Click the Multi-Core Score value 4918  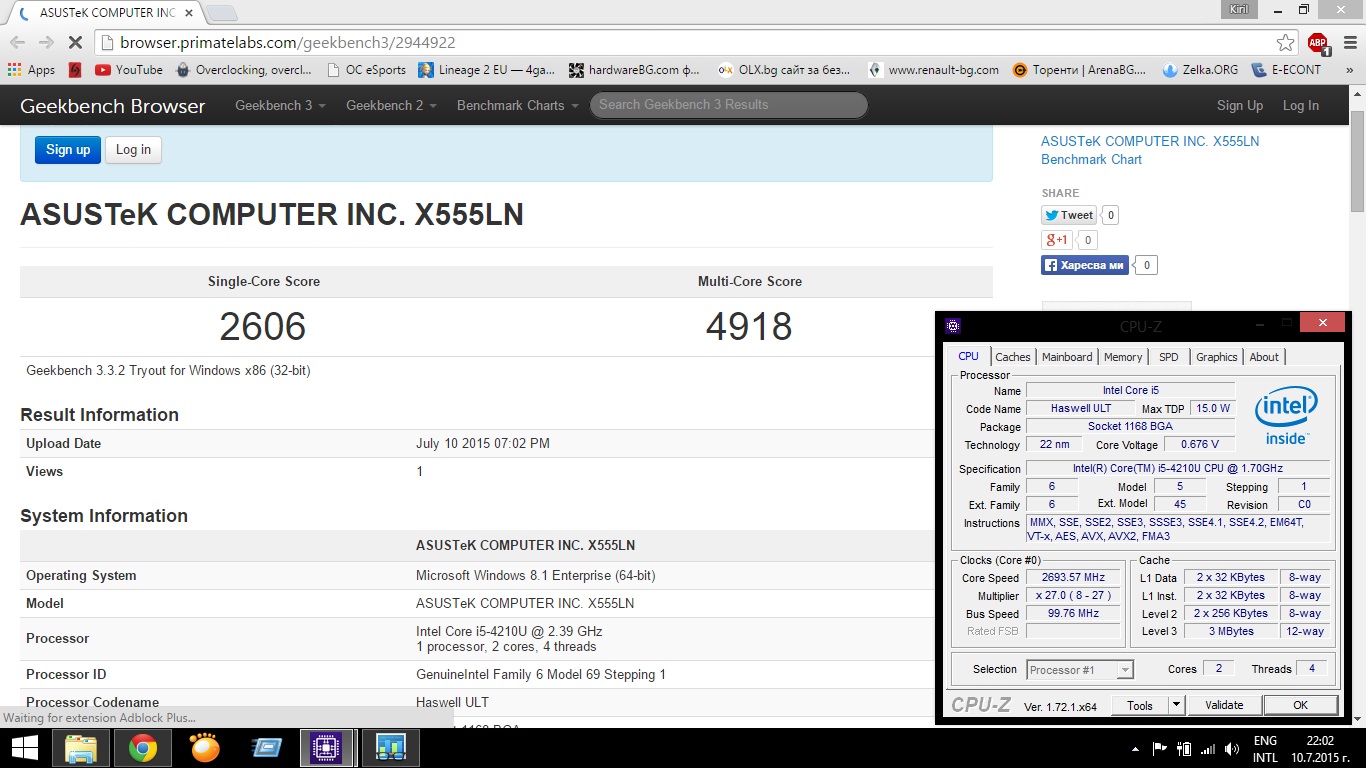pos(749,327)
